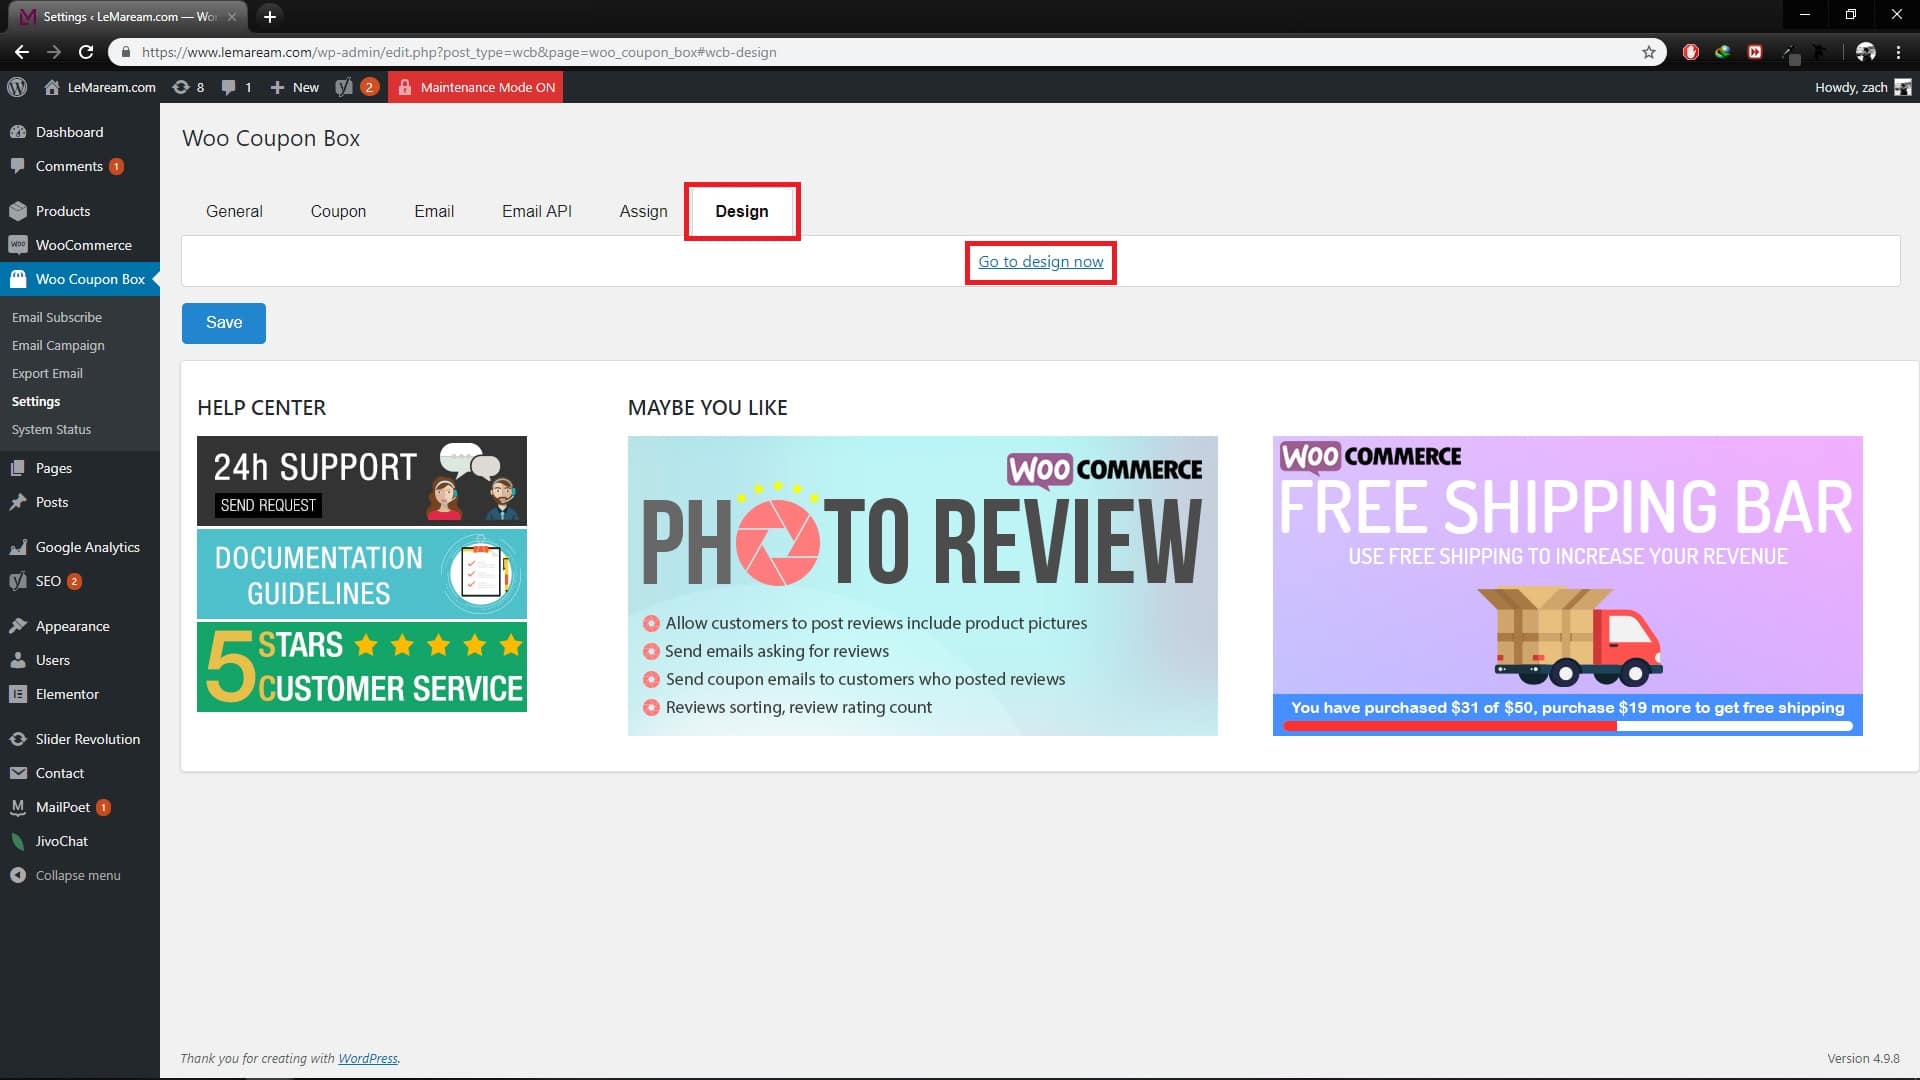The width and height of the screenshot is (1920, 1080).
Task: Close the Settings LeMaream.com tab
Action: pos(232,16)
